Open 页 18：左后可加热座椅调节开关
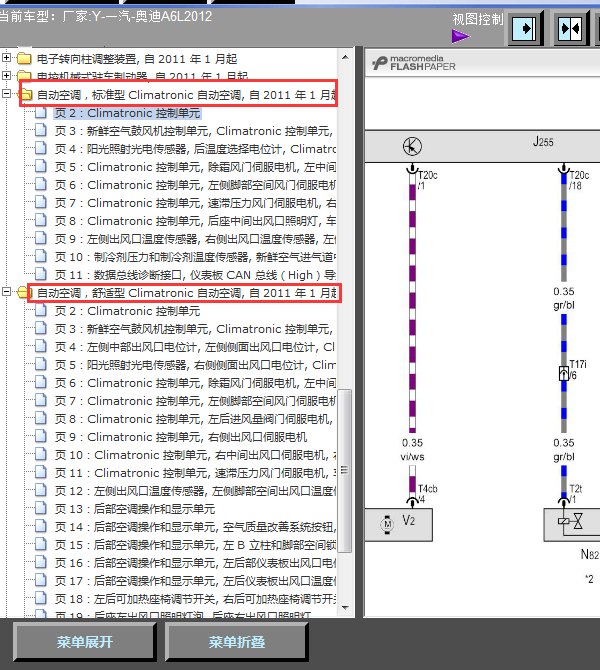600x670 pixels. (x=195, y=599)
